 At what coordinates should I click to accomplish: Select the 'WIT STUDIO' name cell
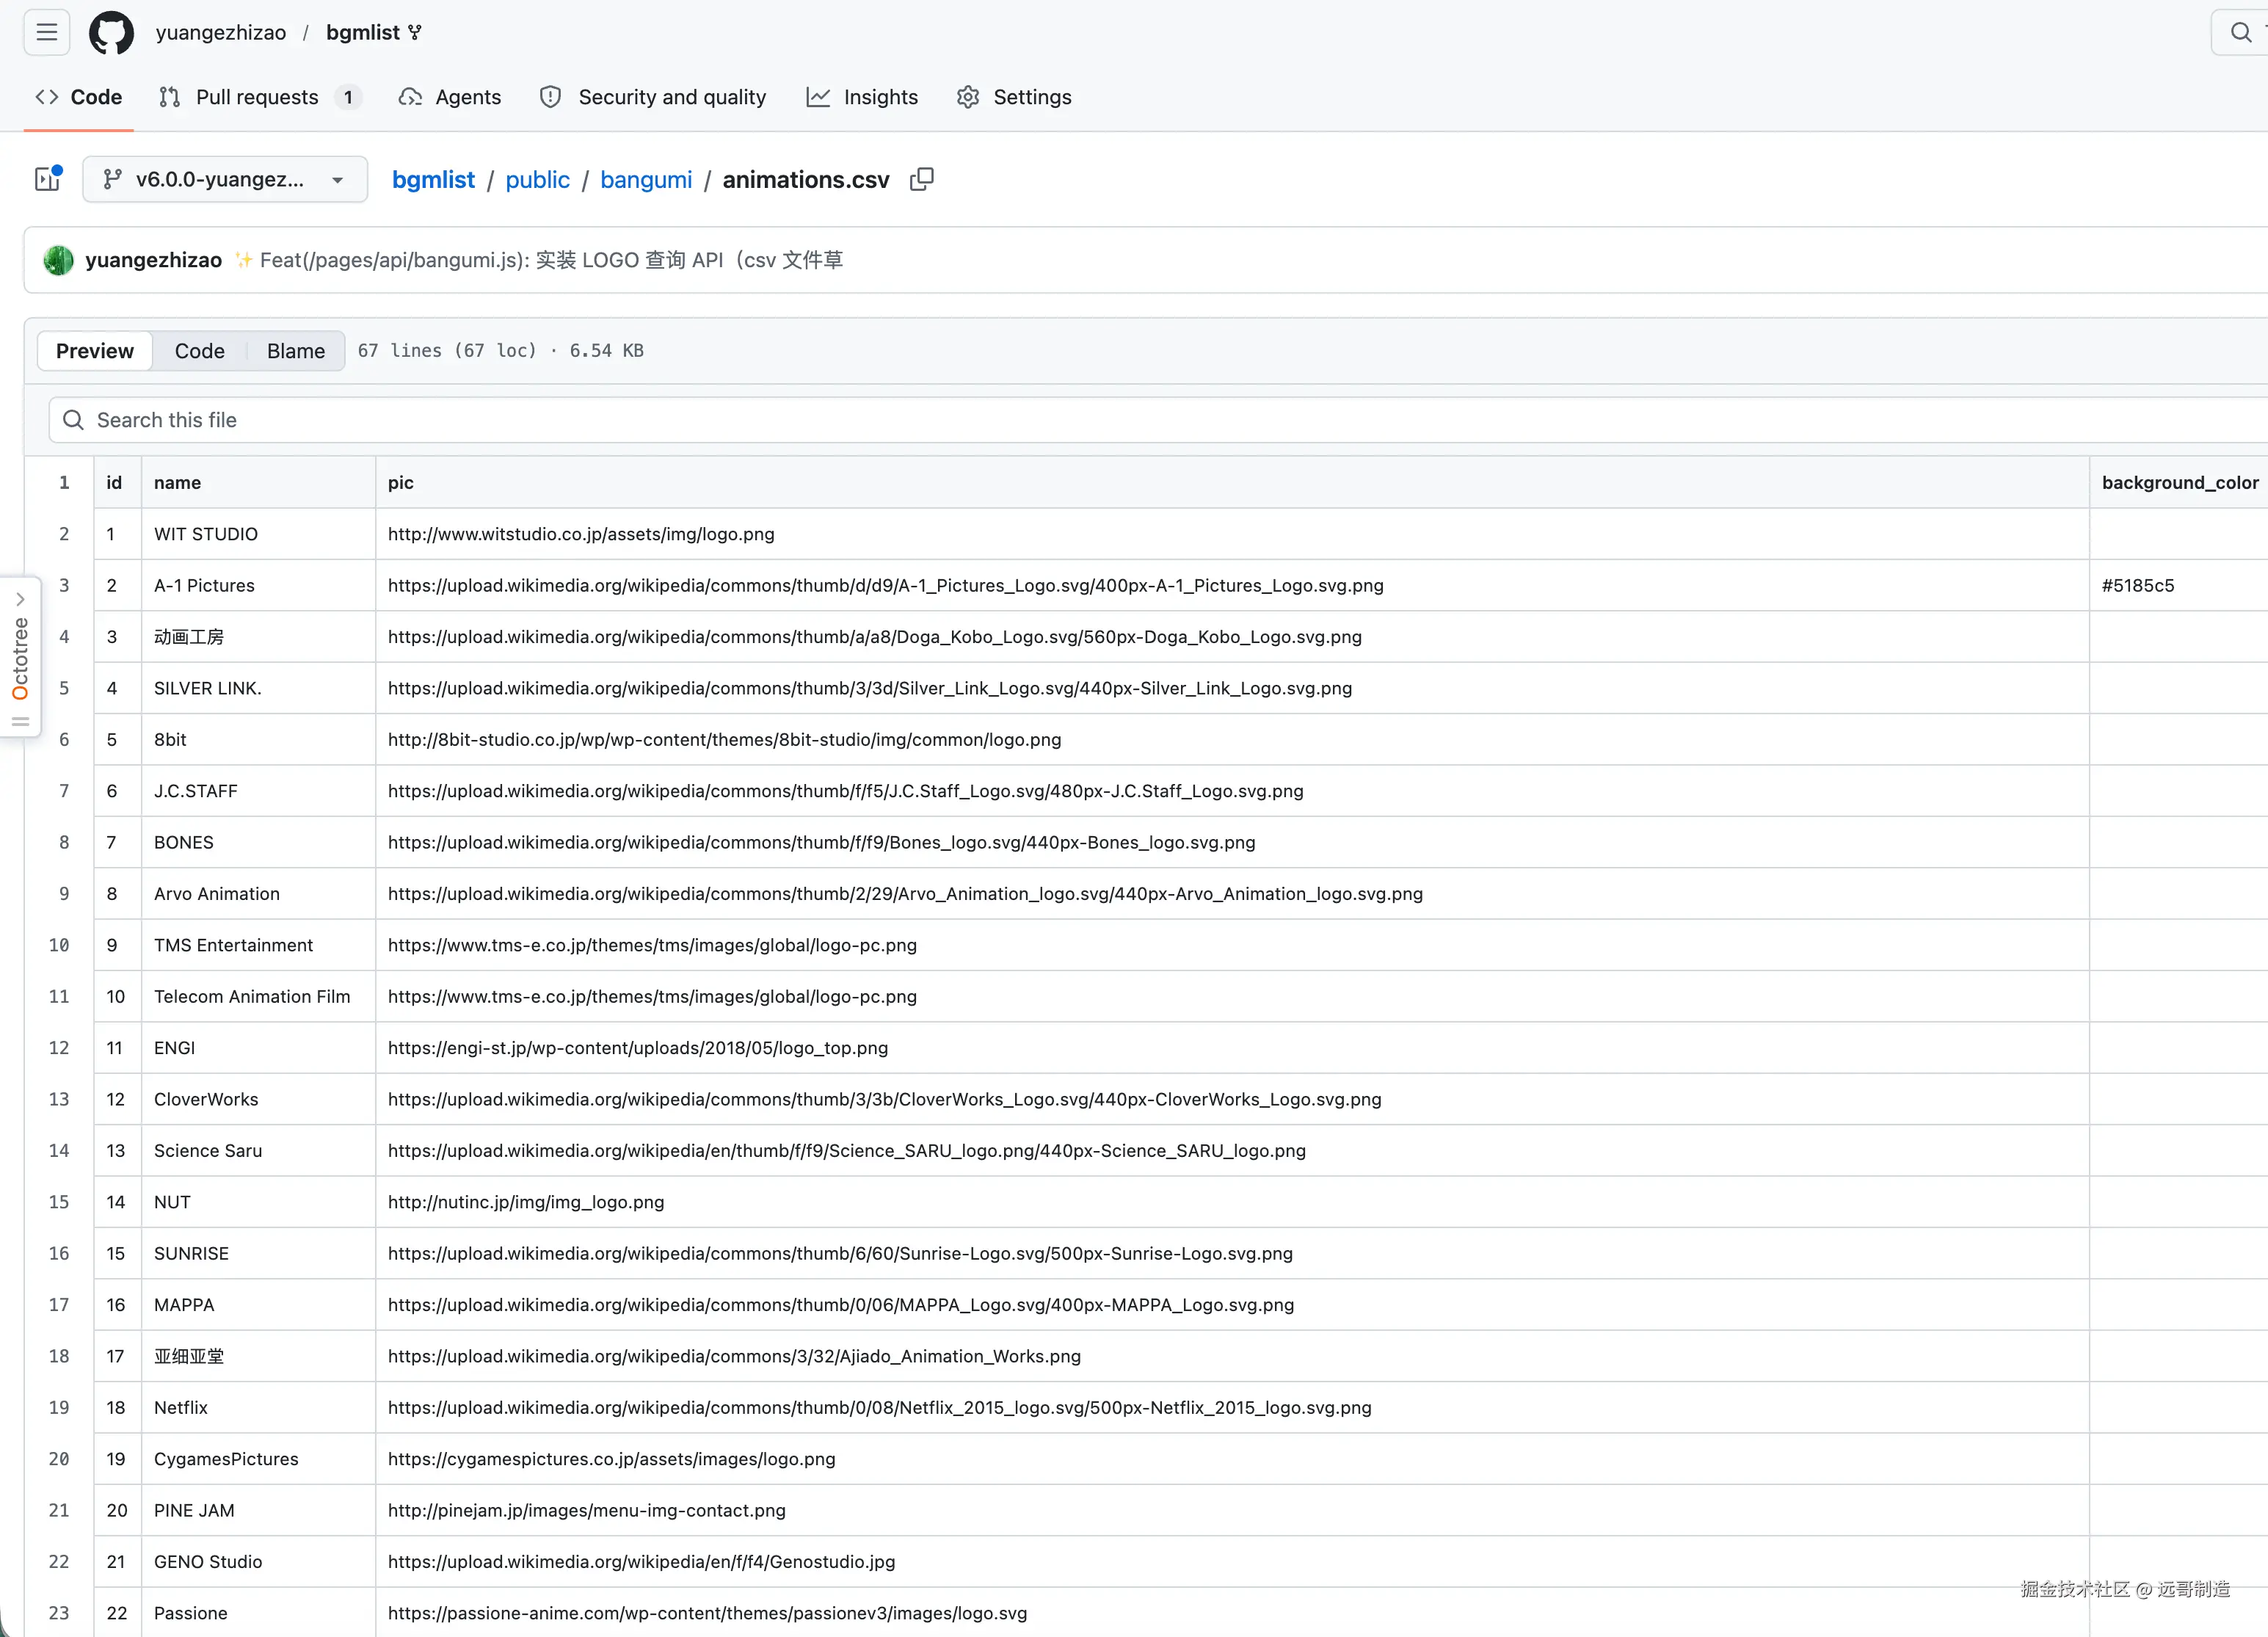click(258, 534)
